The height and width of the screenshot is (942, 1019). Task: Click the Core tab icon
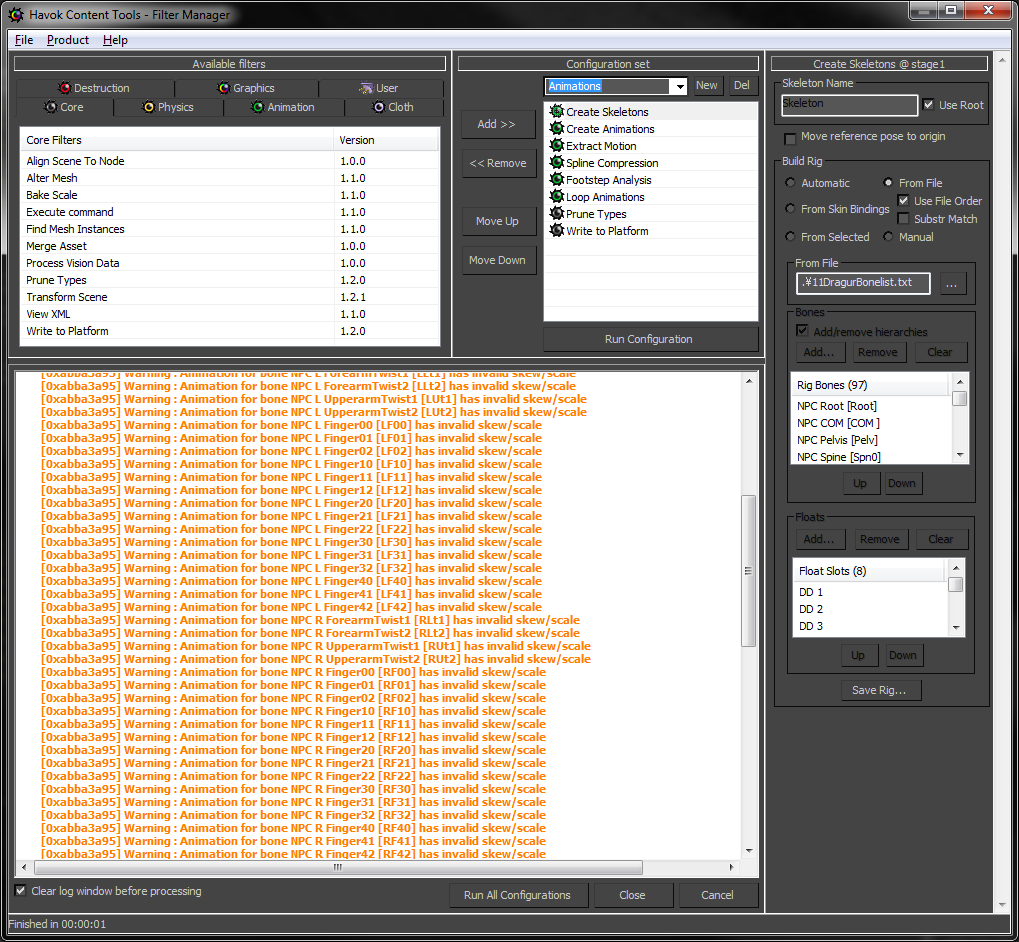(x=51, y=107)
